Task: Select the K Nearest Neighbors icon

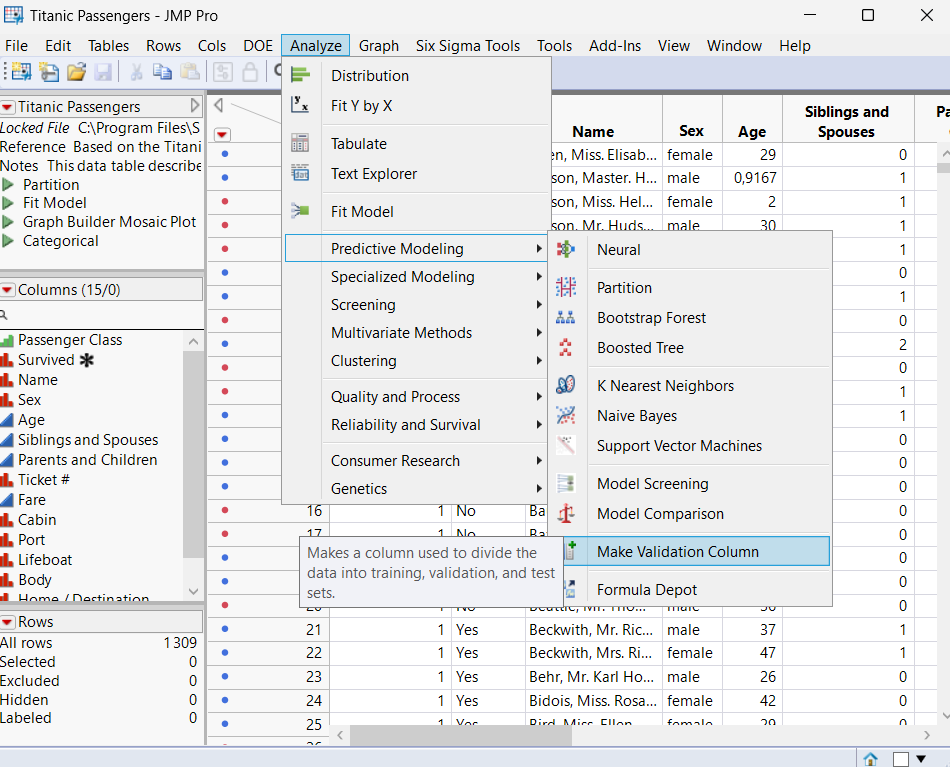Action: [565, 385]
